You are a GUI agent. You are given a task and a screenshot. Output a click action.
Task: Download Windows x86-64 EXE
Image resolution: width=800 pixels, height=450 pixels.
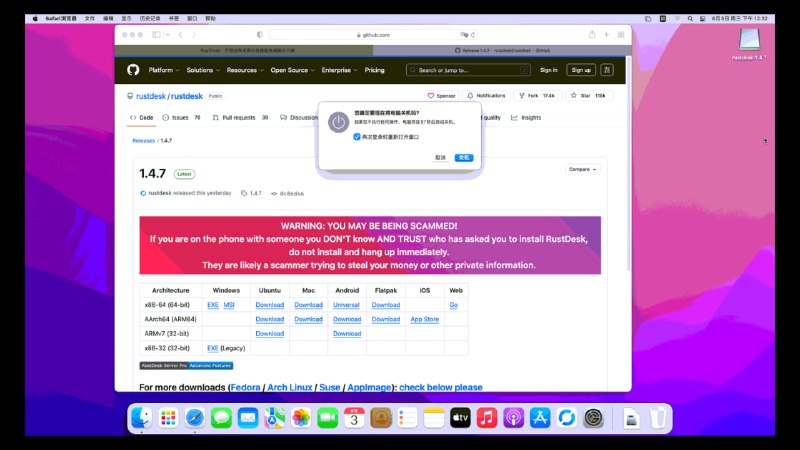[x=213, y=305]
